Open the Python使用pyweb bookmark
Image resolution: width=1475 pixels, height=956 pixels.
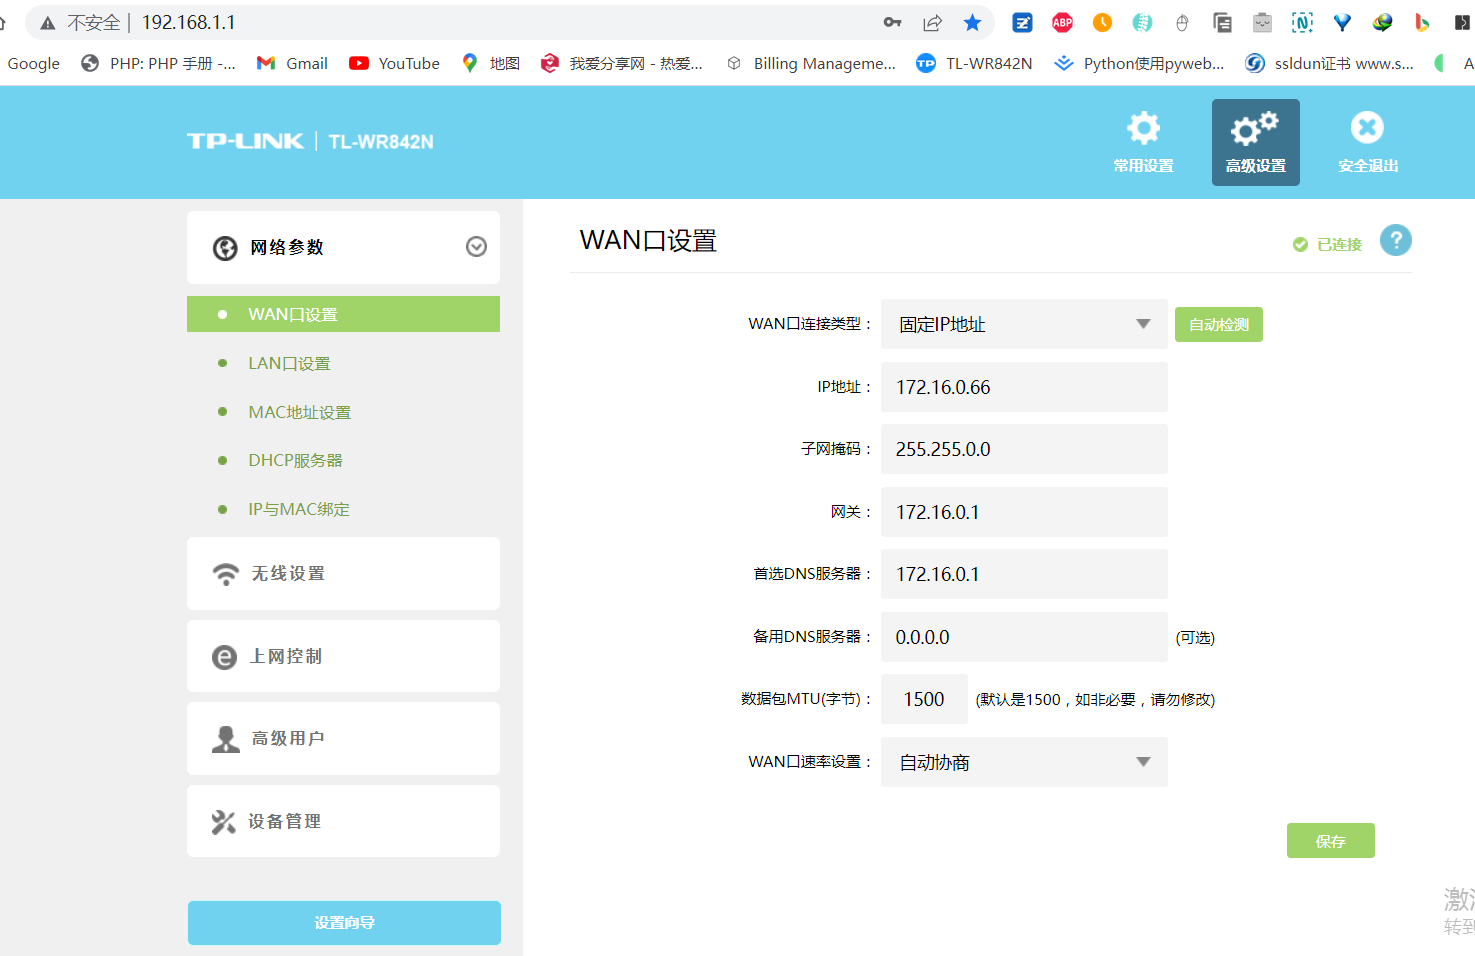tap(1139, 63)
